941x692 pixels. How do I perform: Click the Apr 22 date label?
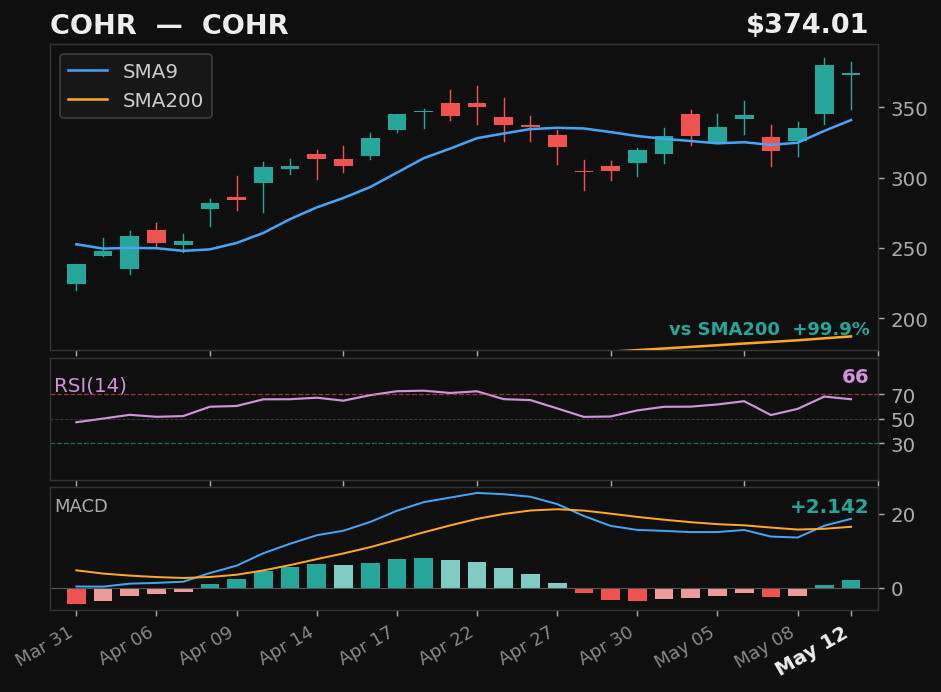pyautogui.click(x=446, y=644)
